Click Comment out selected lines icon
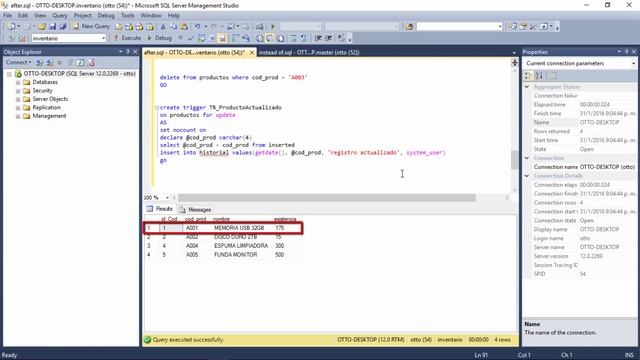Viewport: 640px width, 360px height. pyautogui.click(x=293, y=38)
